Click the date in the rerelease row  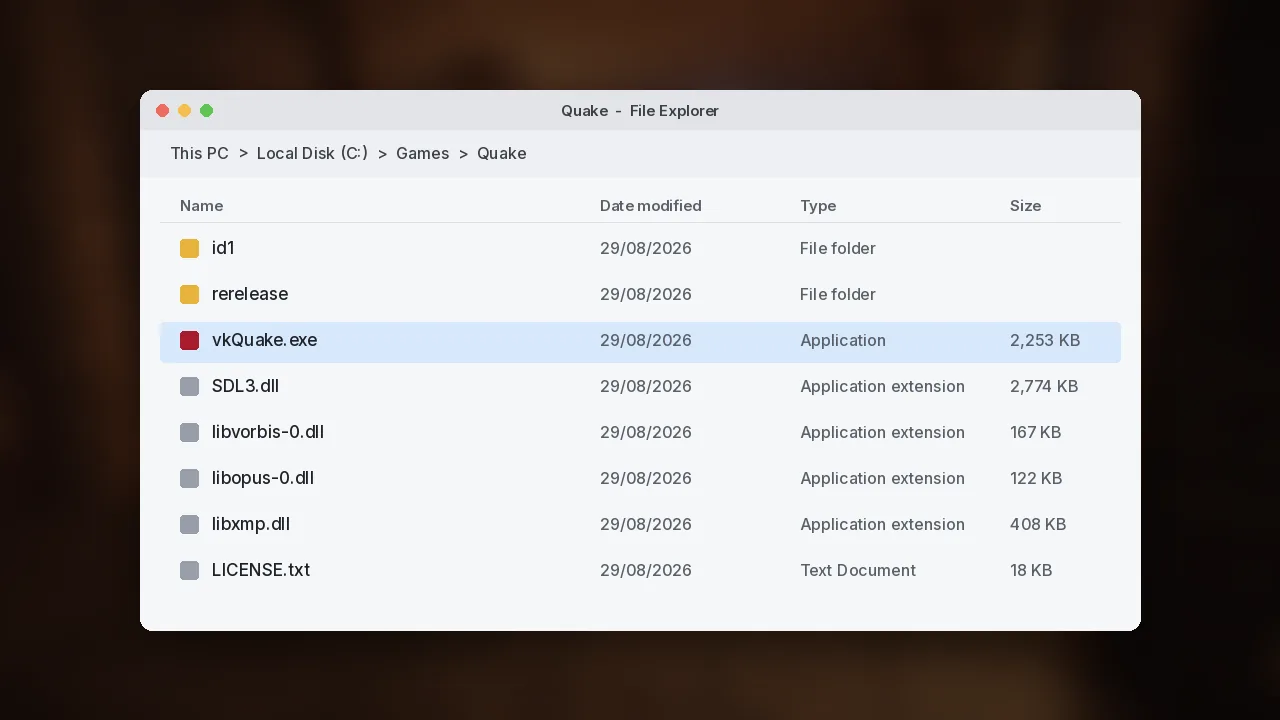pos(646,294)
